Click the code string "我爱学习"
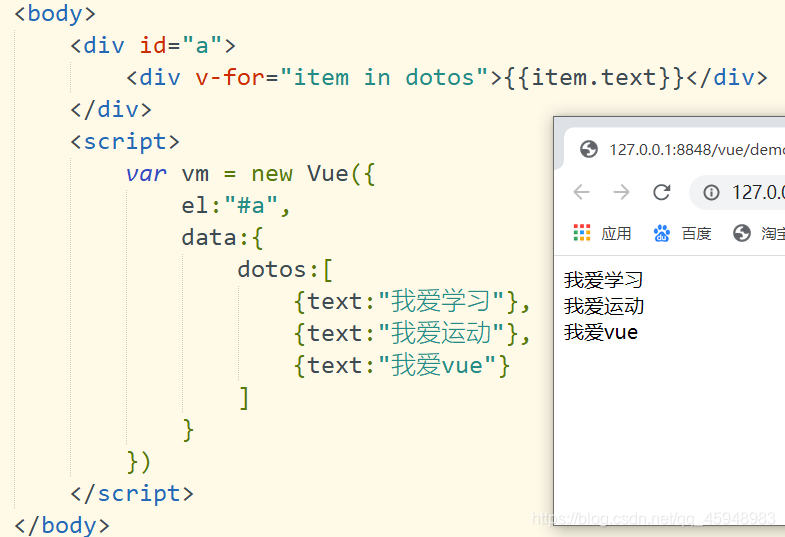Image resolution: width=785 pixels, height=537 pixels. click(441, 301)
